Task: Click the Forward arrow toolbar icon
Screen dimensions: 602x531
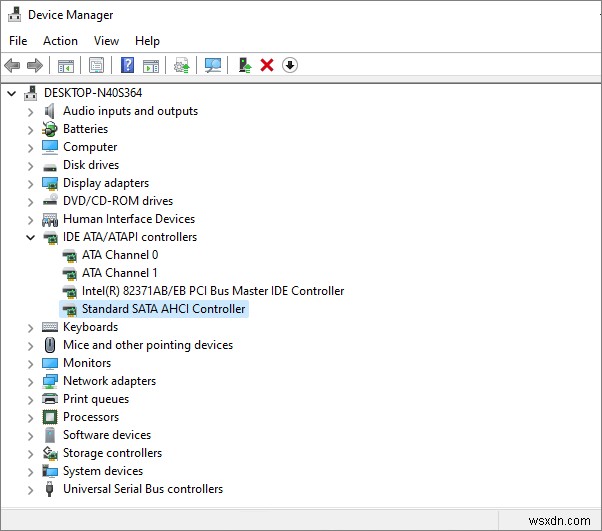Action: pos(35,65)
